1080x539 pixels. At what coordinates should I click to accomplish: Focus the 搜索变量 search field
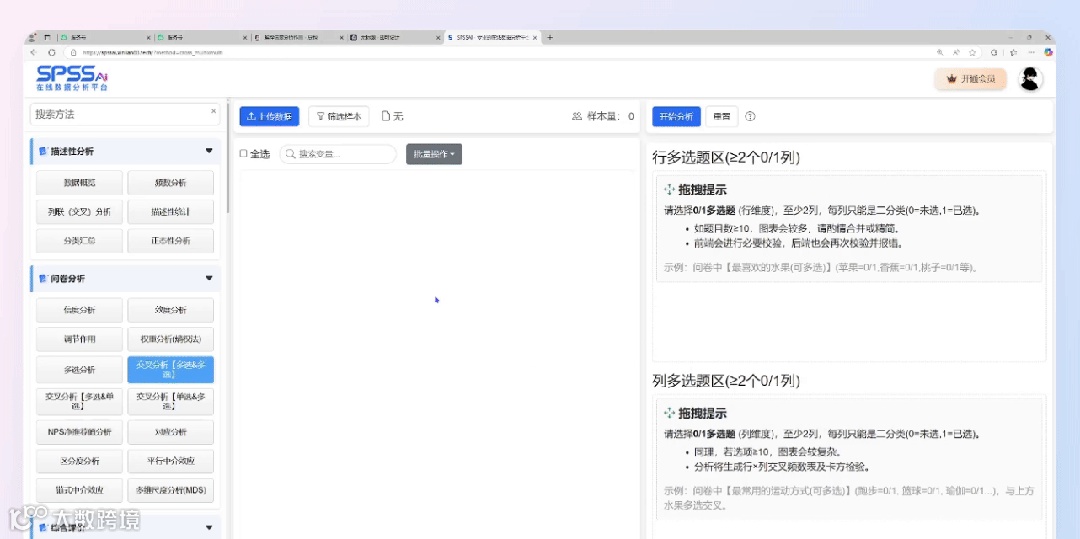point(338,154)
